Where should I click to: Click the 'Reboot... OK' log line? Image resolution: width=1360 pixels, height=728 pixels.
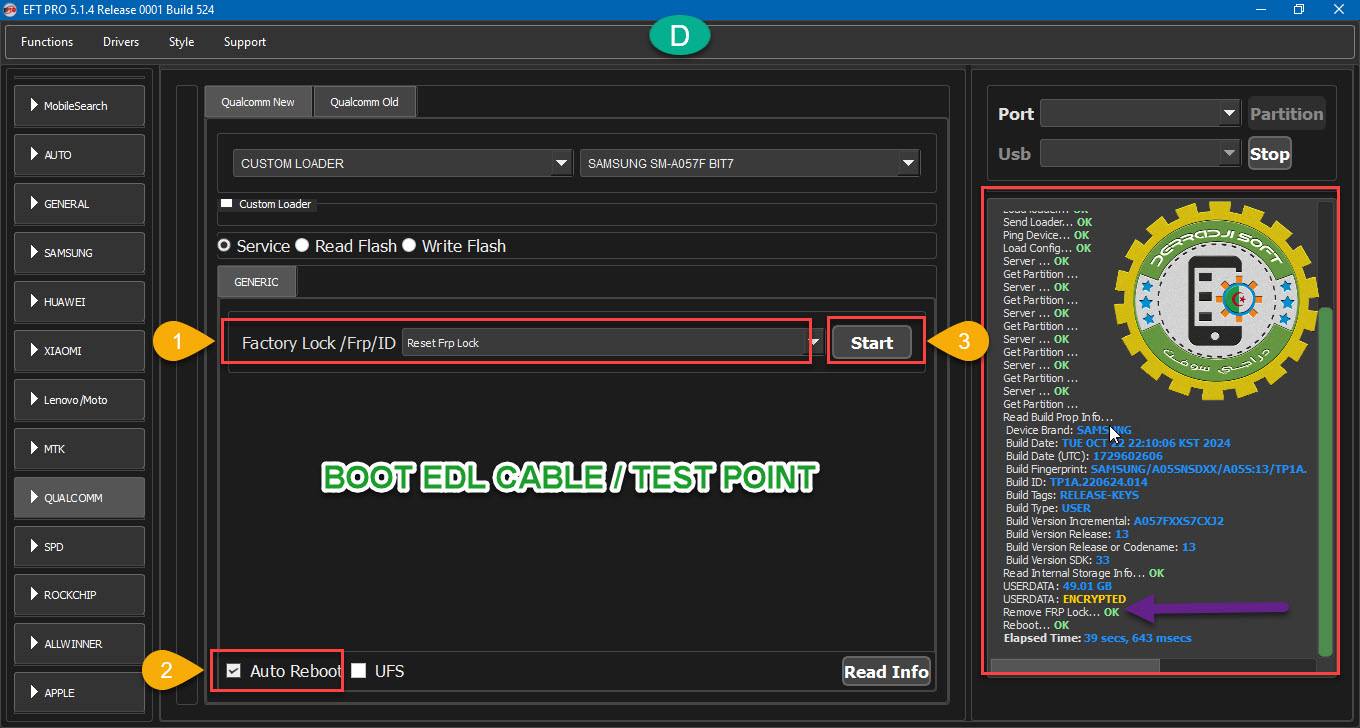pyautogui.click(x=1036, y=625)
